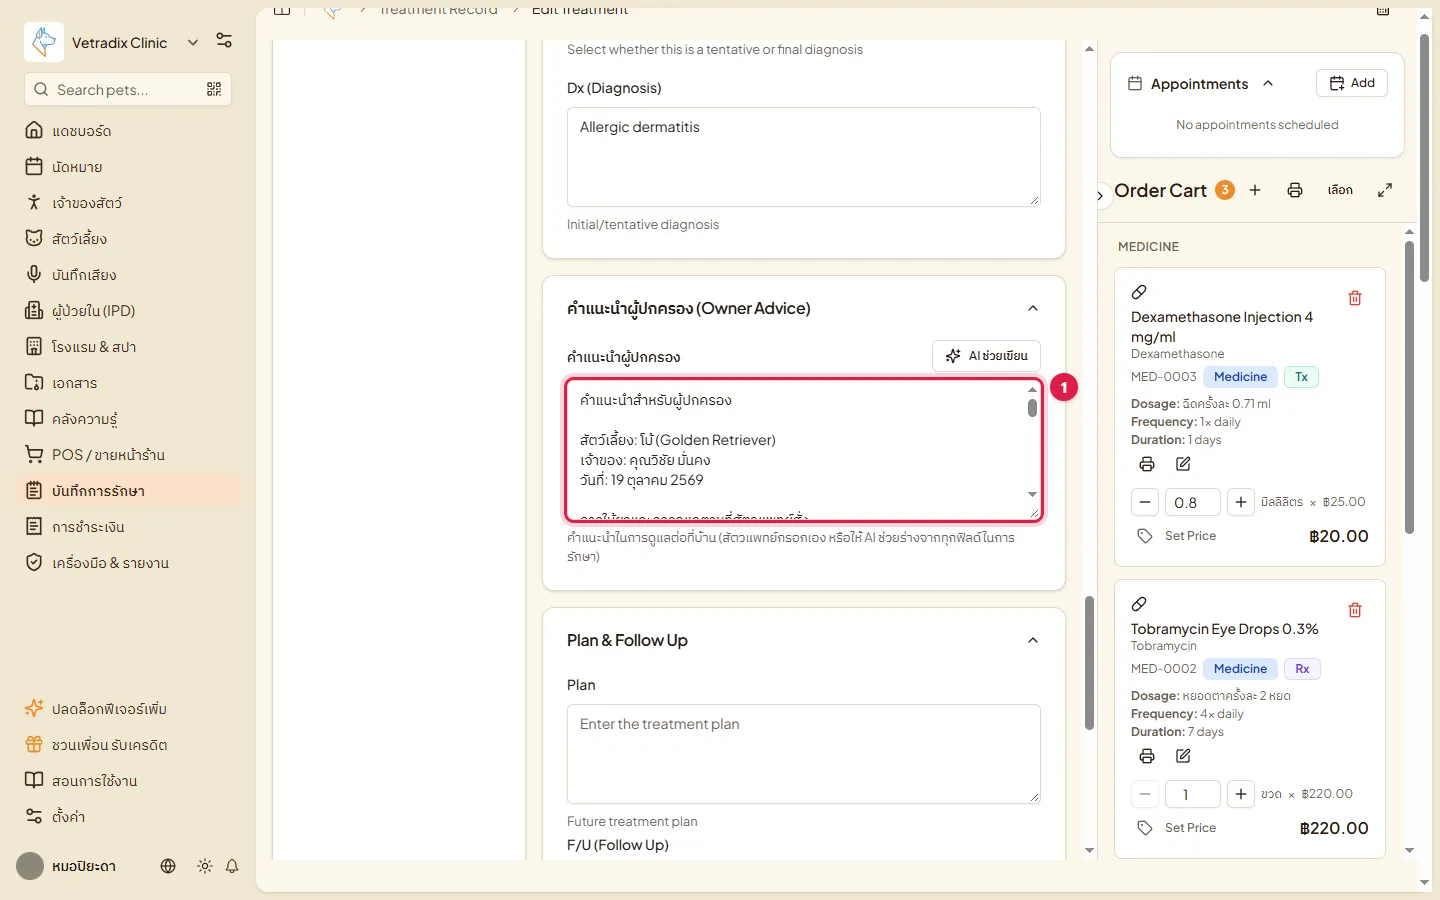Edit the Tobramycin Eye Drops dosage
The image size is (1440, 900).
click(1183, 756)
